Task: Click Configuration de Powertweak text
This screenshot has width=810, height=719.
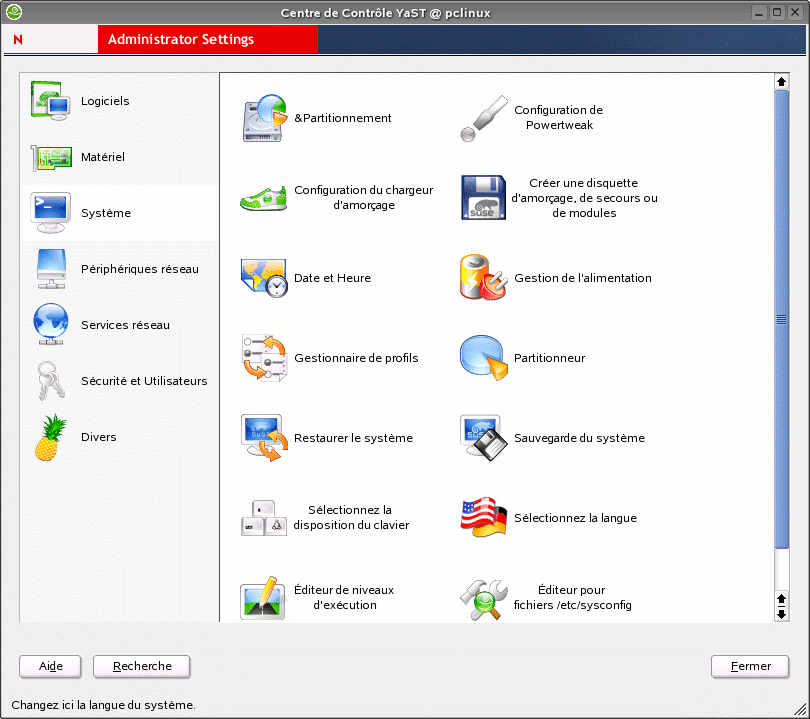Action: coord(558,117)
